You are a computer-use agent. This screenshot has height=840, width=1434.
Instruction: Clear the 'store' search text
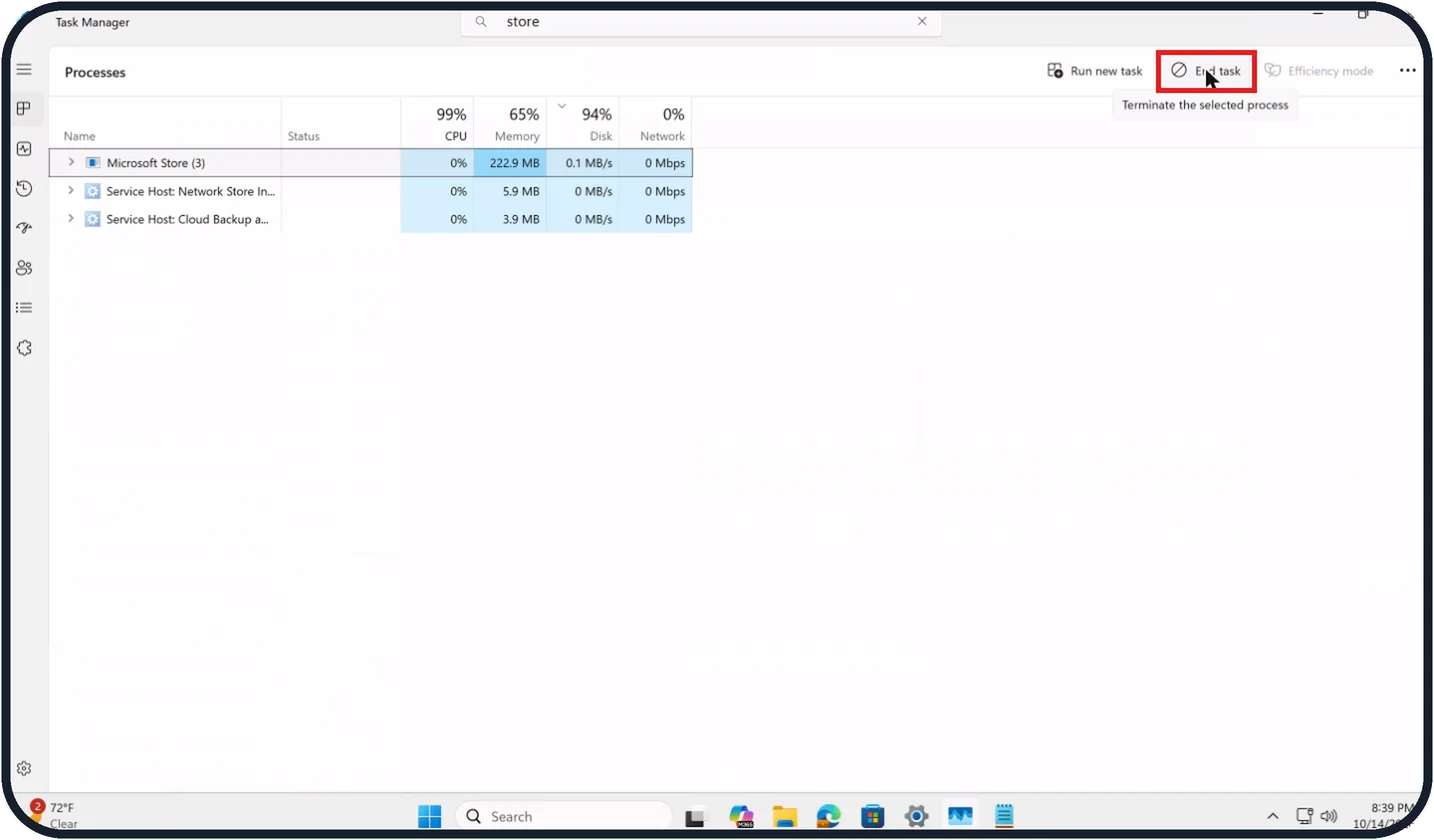pyautogui.click(x=921, y=21)
